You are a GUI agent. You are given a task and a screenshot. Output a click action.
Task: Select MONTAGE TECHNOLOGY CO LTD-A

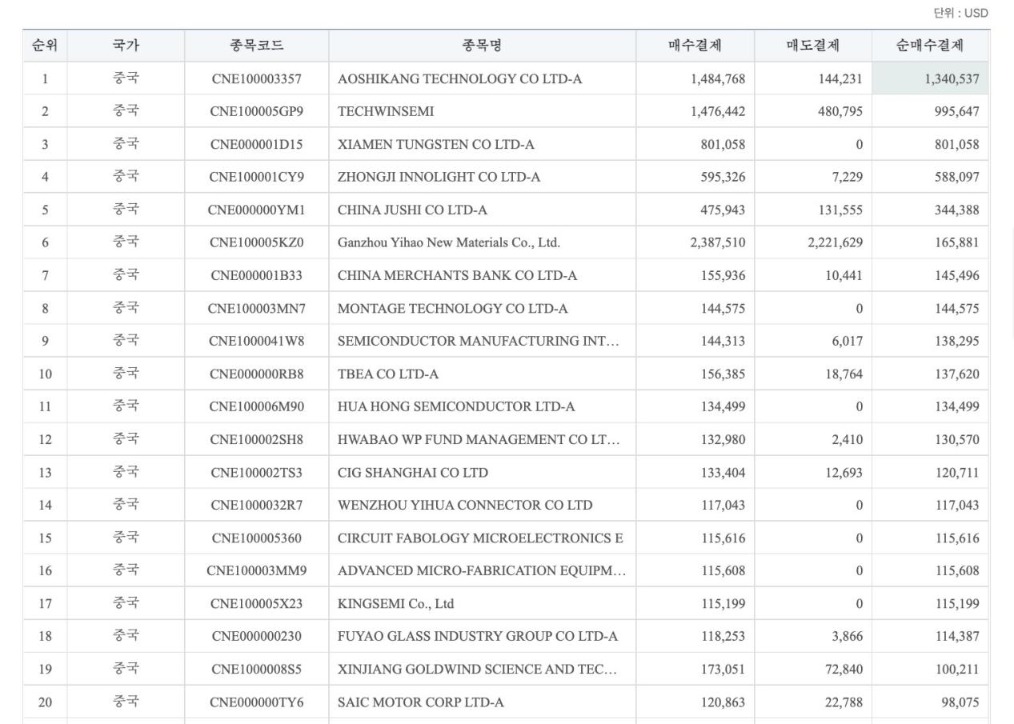point(453,308)
